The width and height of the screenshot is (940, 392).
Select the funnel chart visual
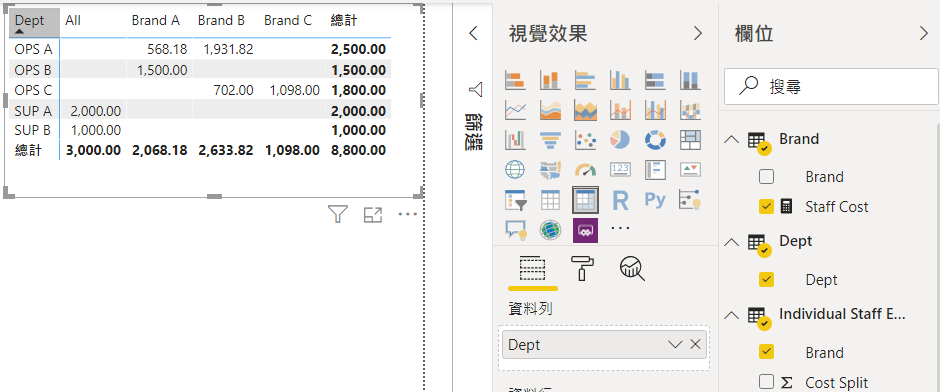pyautogui.click(x=550, y=140)
